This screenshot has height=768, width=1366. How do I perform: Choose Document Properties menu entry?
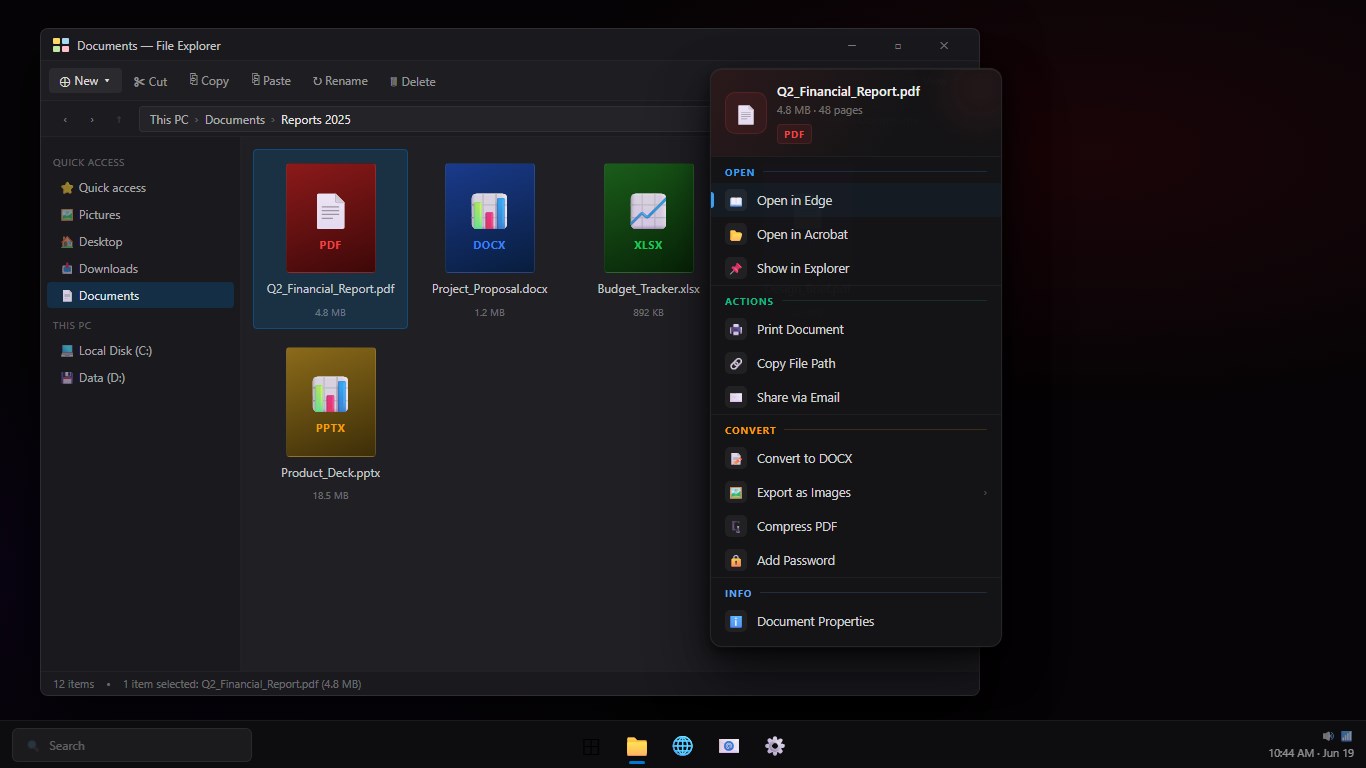856,621
